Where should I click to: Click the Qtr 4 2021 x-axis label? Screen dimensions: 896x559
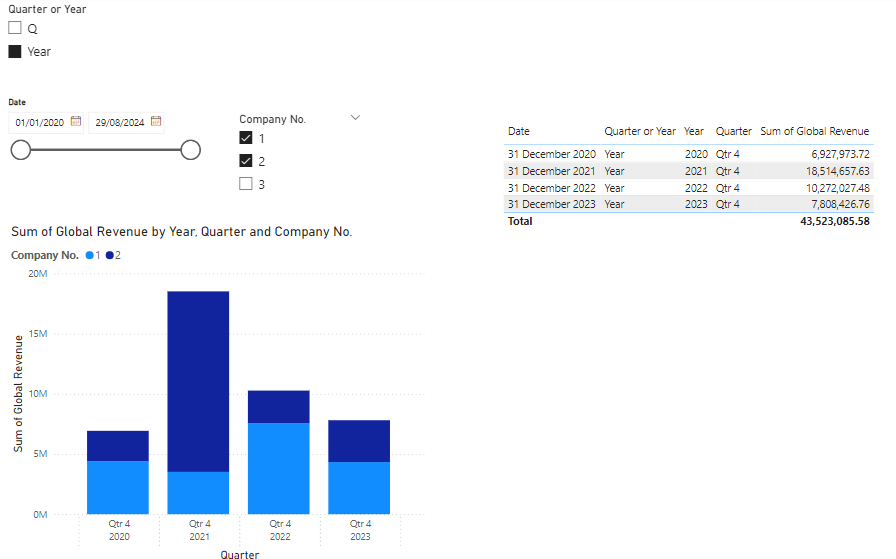199,530
